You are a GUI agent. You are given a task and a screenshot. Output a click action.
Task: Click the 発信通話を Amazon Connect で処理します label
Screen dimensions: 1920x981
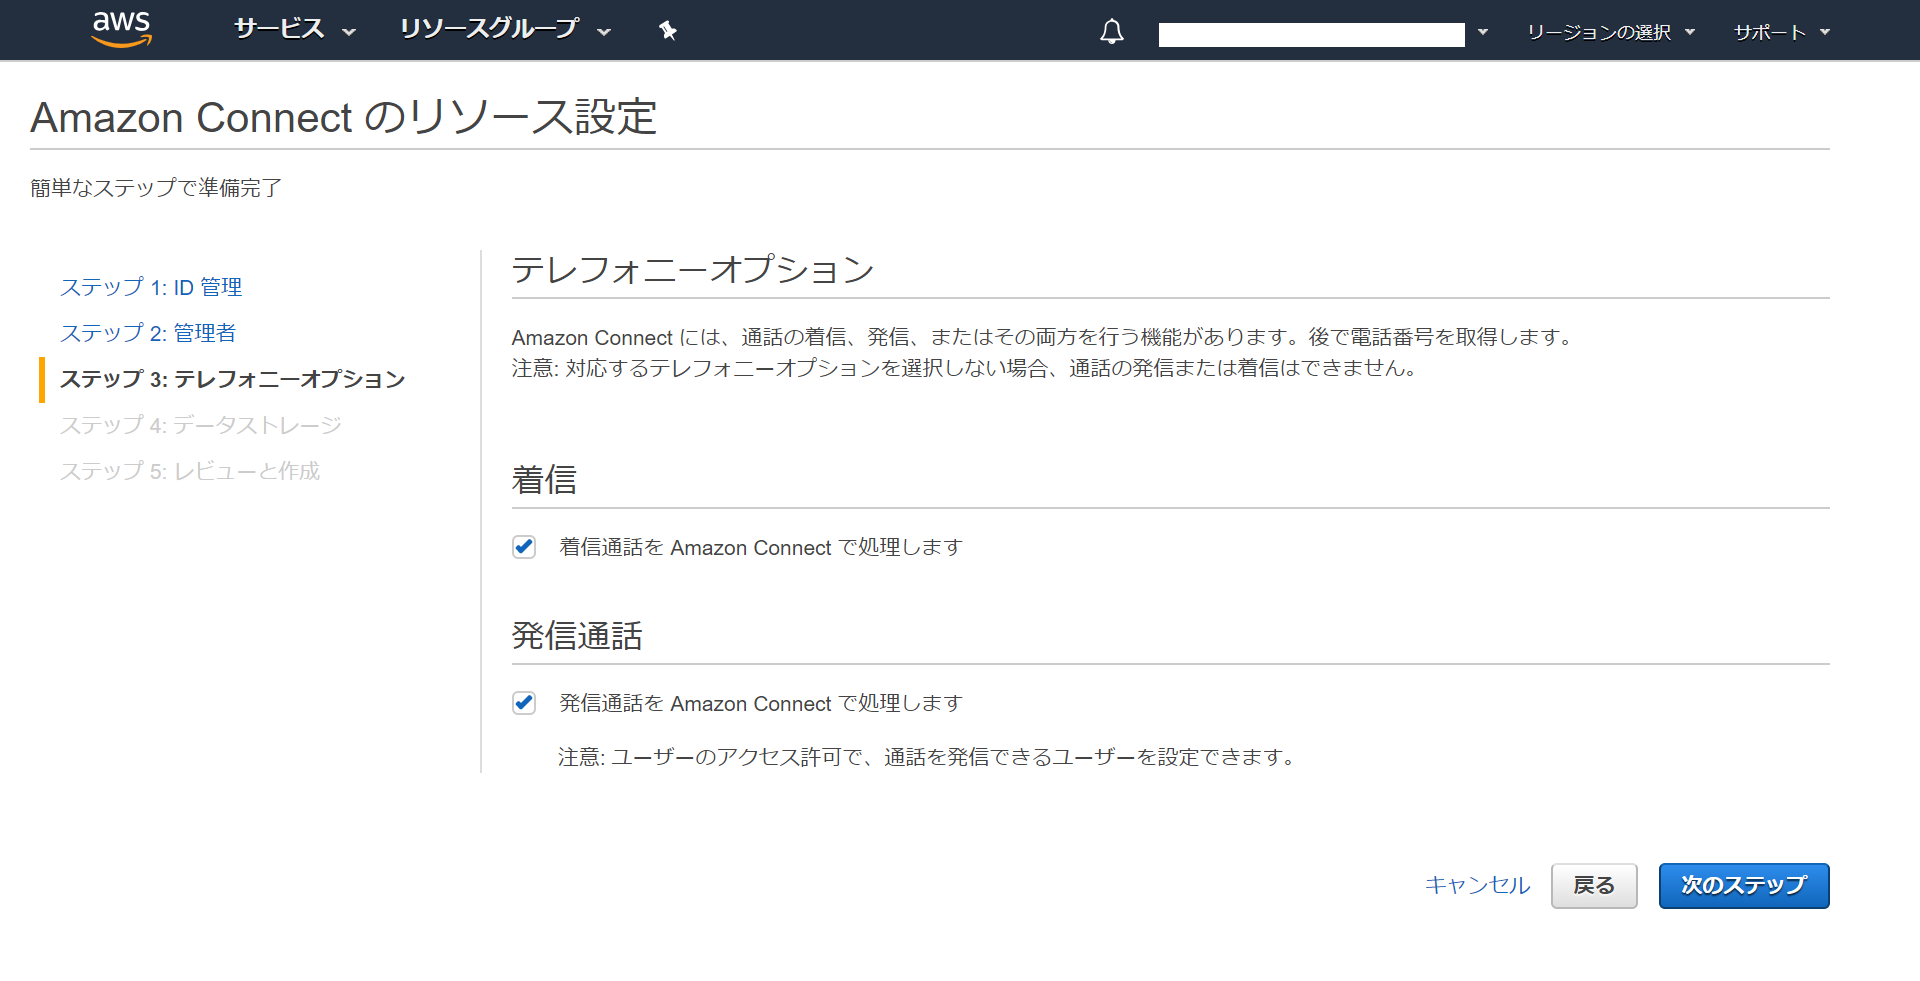[x=761, y=703]
